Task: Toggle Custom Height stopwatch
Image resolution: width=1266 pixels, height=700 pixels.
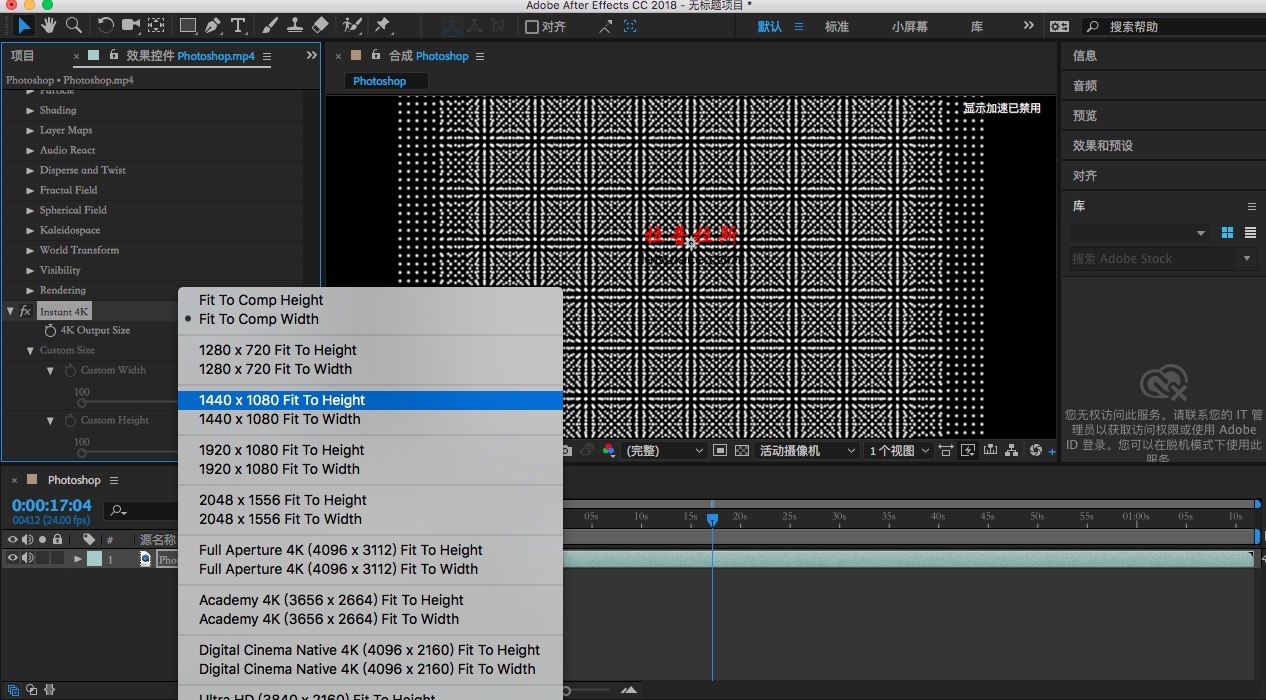Action: (x=70, y=420)
